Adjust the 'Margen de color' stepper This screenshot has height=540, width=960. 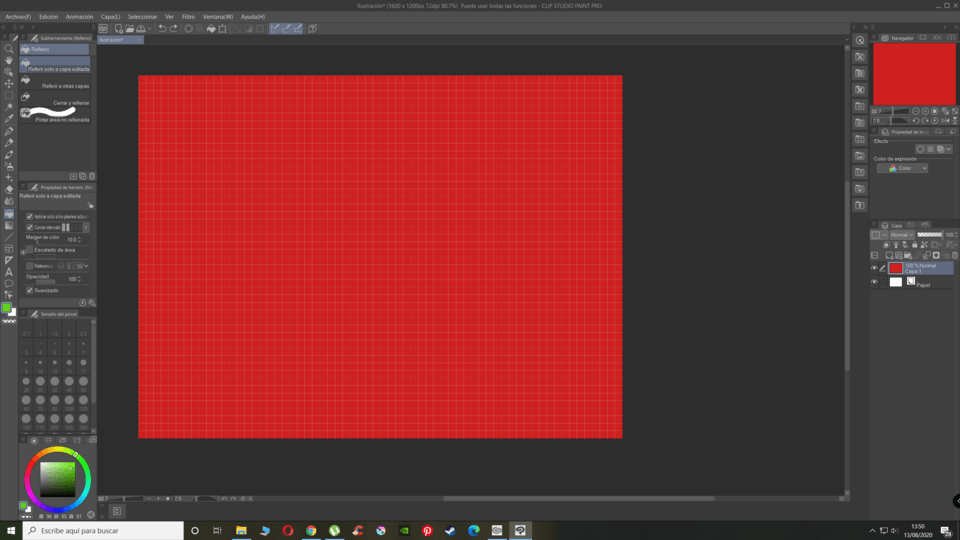[79, 240]
